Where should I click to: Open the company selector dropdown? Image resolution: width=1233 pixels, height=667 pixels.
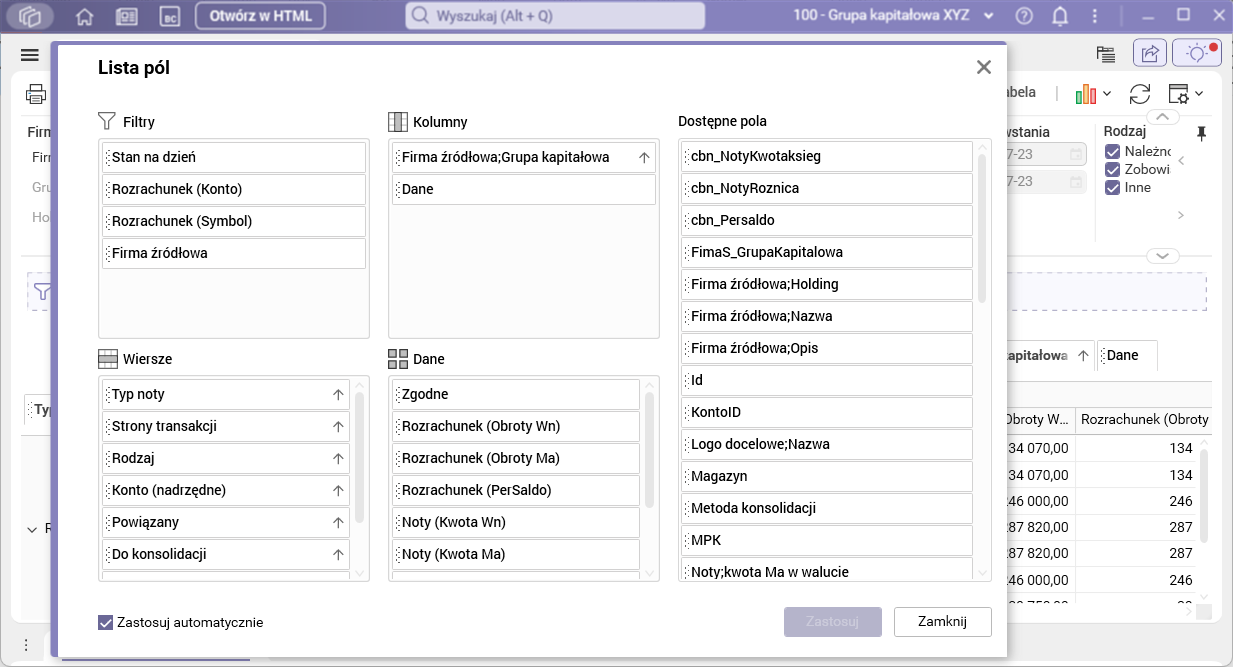[x=990, y=16]
